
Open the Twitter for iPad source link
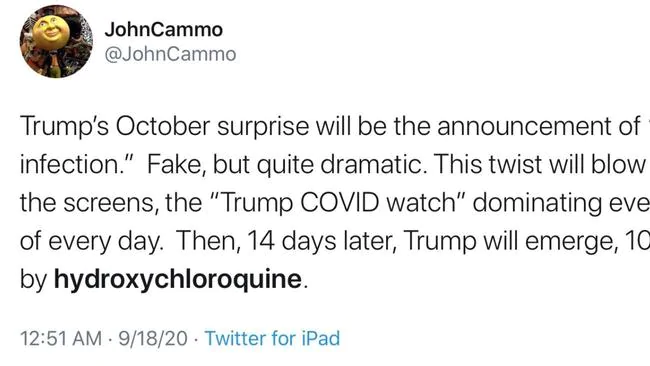(272, 338)
